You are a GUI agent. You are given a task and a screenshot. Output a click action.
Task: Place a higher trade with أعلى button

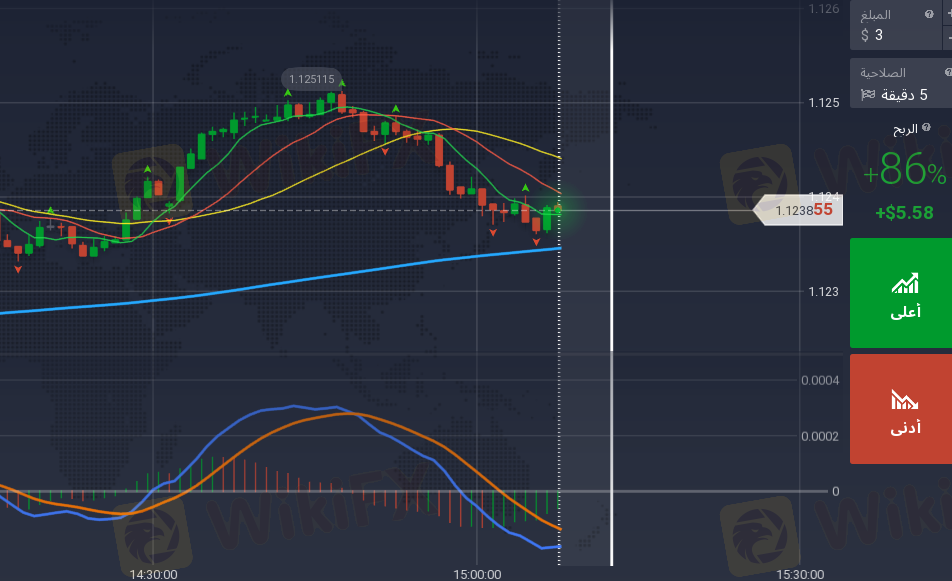[x=901, y=293]
